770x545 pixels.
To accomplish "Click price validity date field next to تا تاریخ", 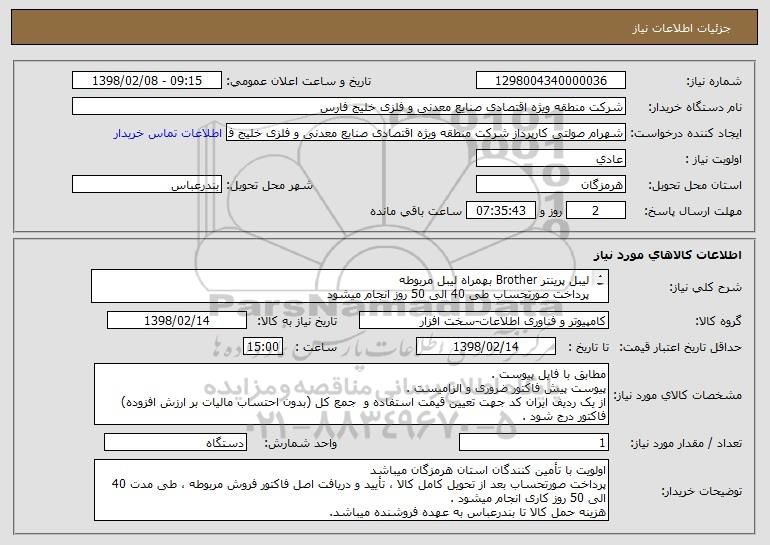I will 486,346.
